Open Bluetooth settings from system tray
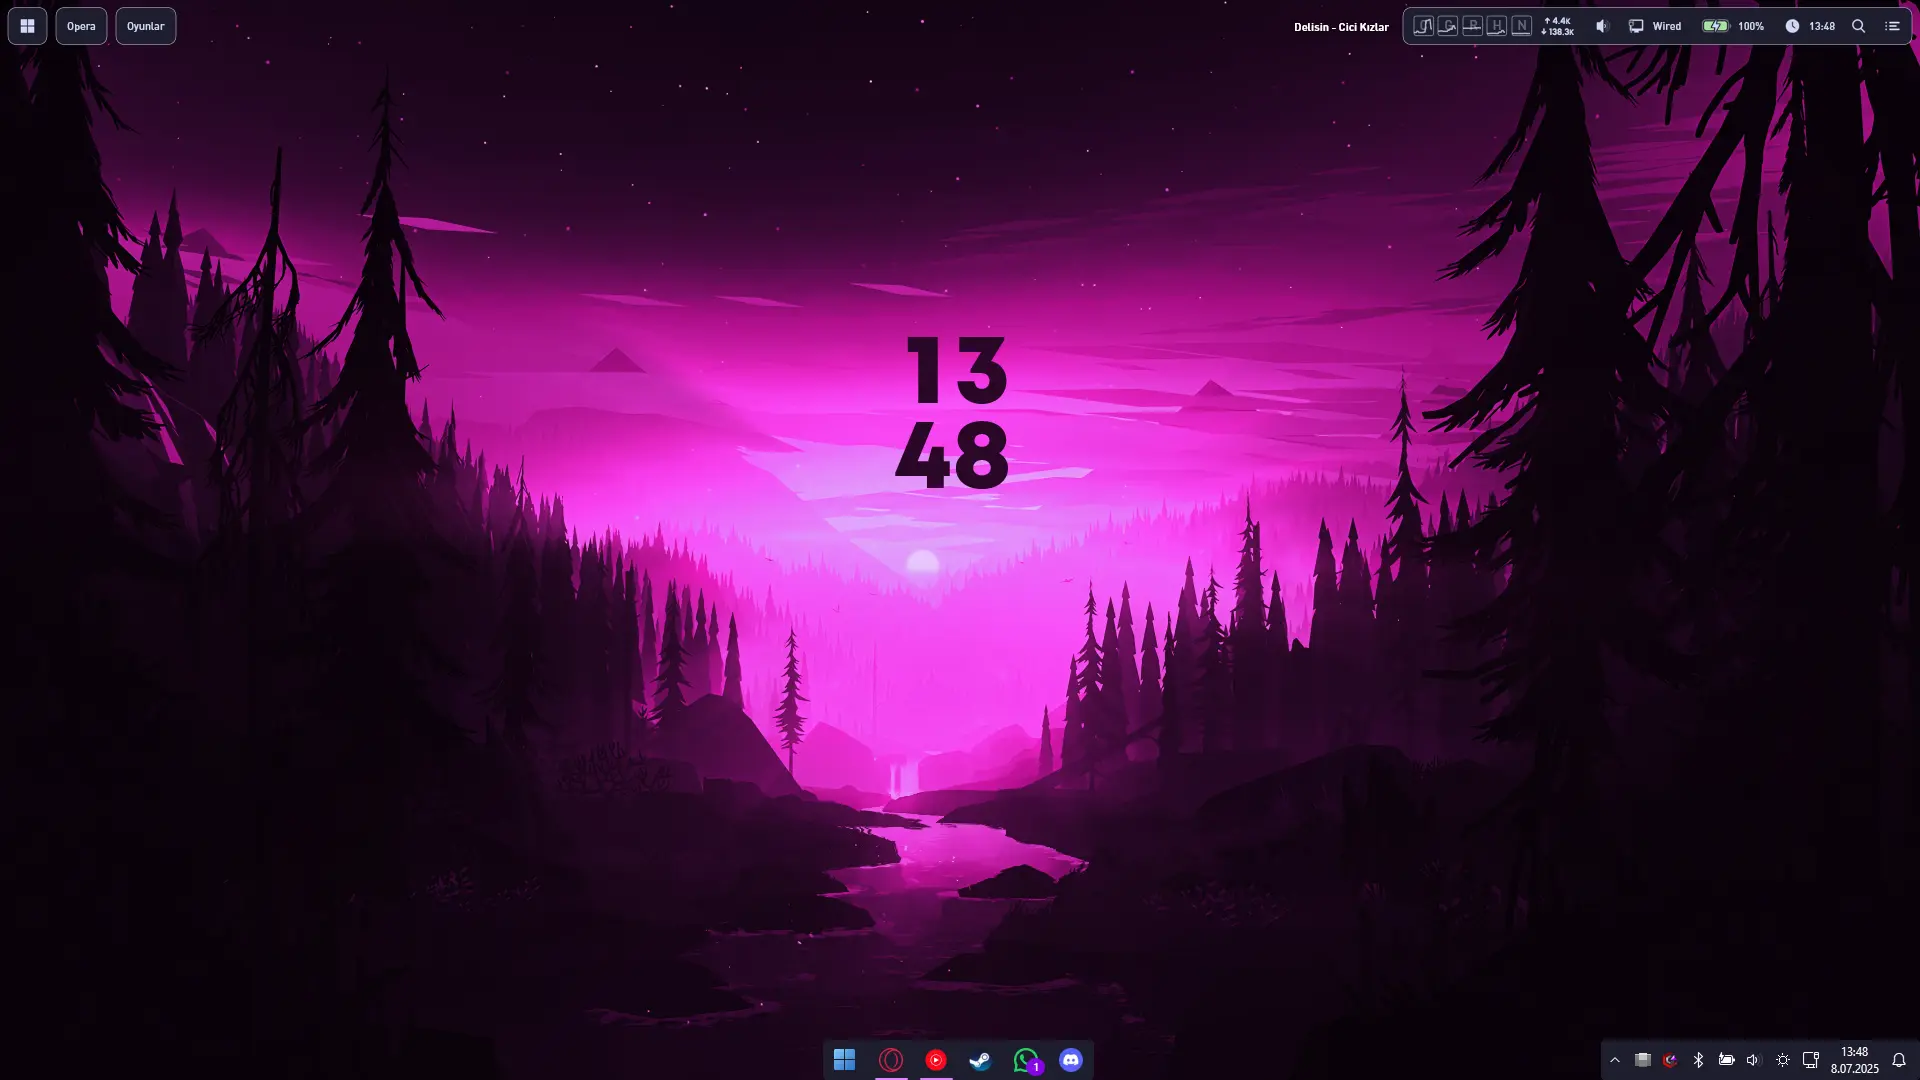The width and height of the screenshot is (1920, 1080). click(x=1698, y=1060)
